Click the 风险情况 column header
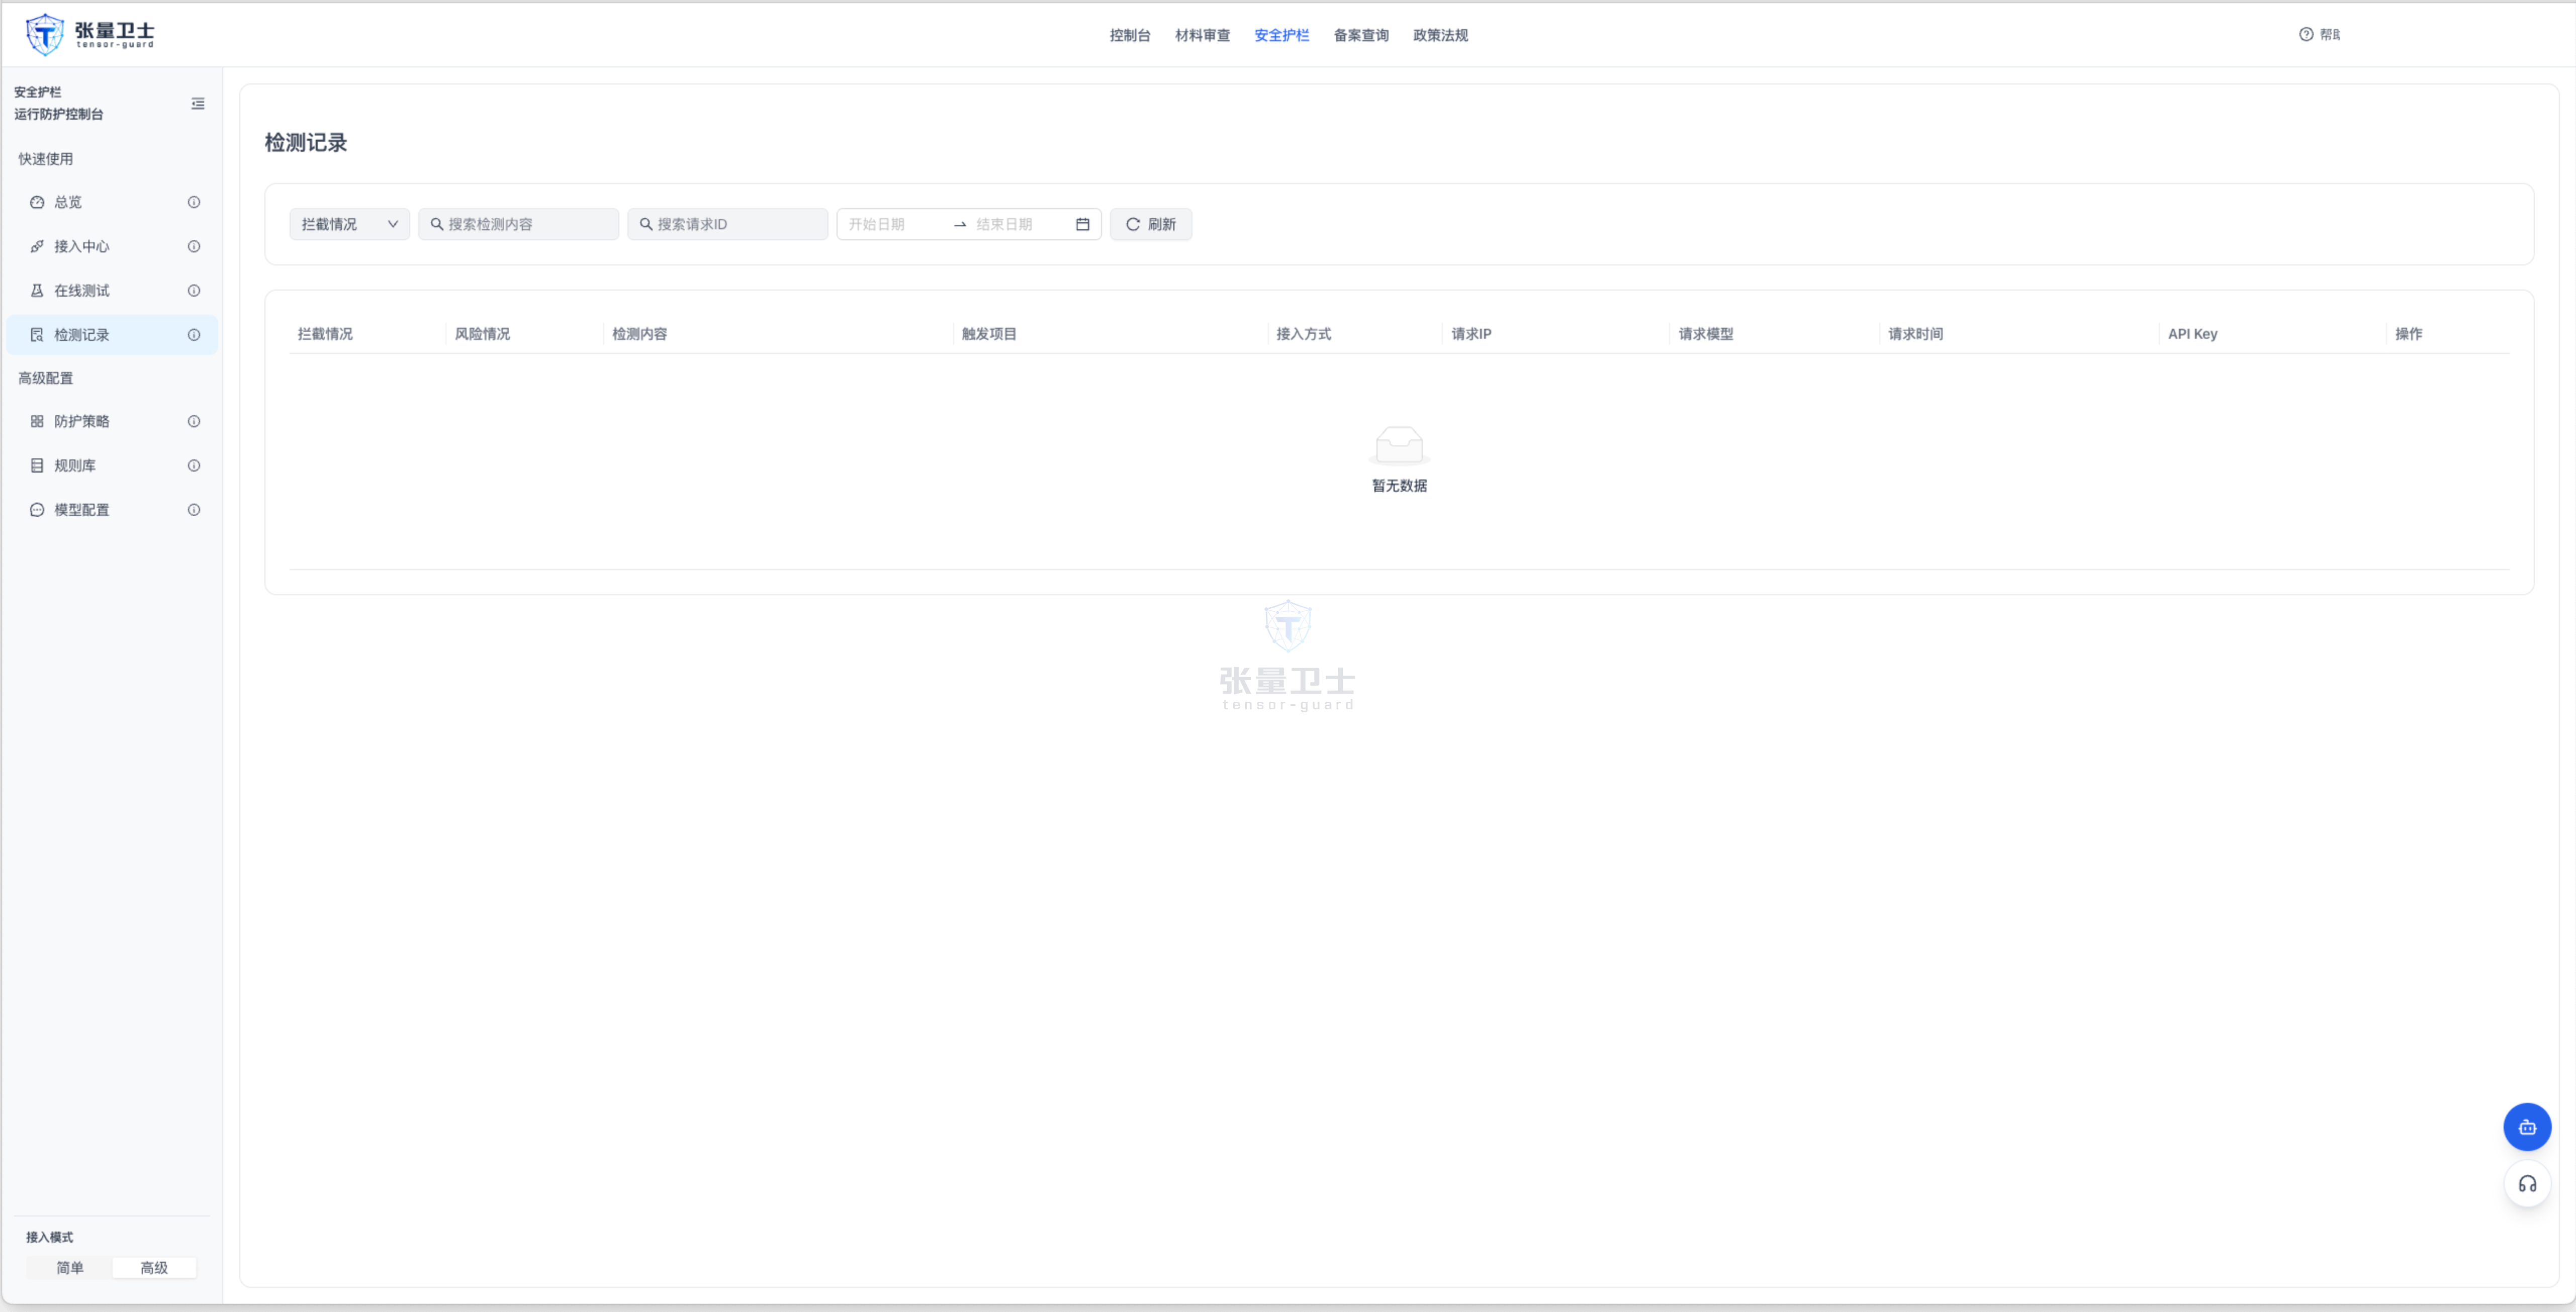Viewport: 2576px width, 1312px height. [482, 334]
